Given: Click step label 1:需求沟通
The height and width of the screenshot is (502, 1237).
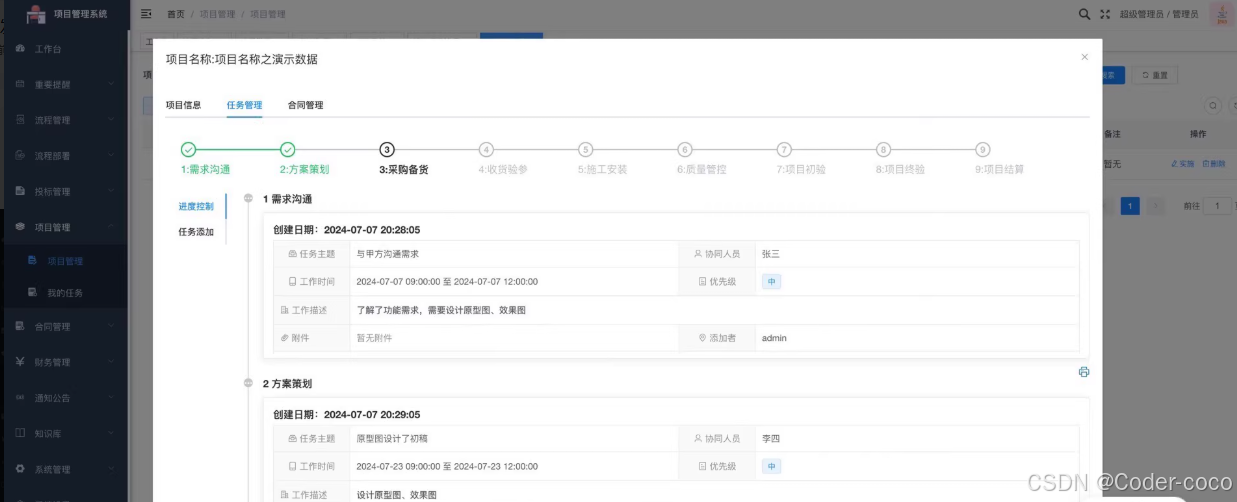Looking at the screenshot, I should (x=205, y=170).
